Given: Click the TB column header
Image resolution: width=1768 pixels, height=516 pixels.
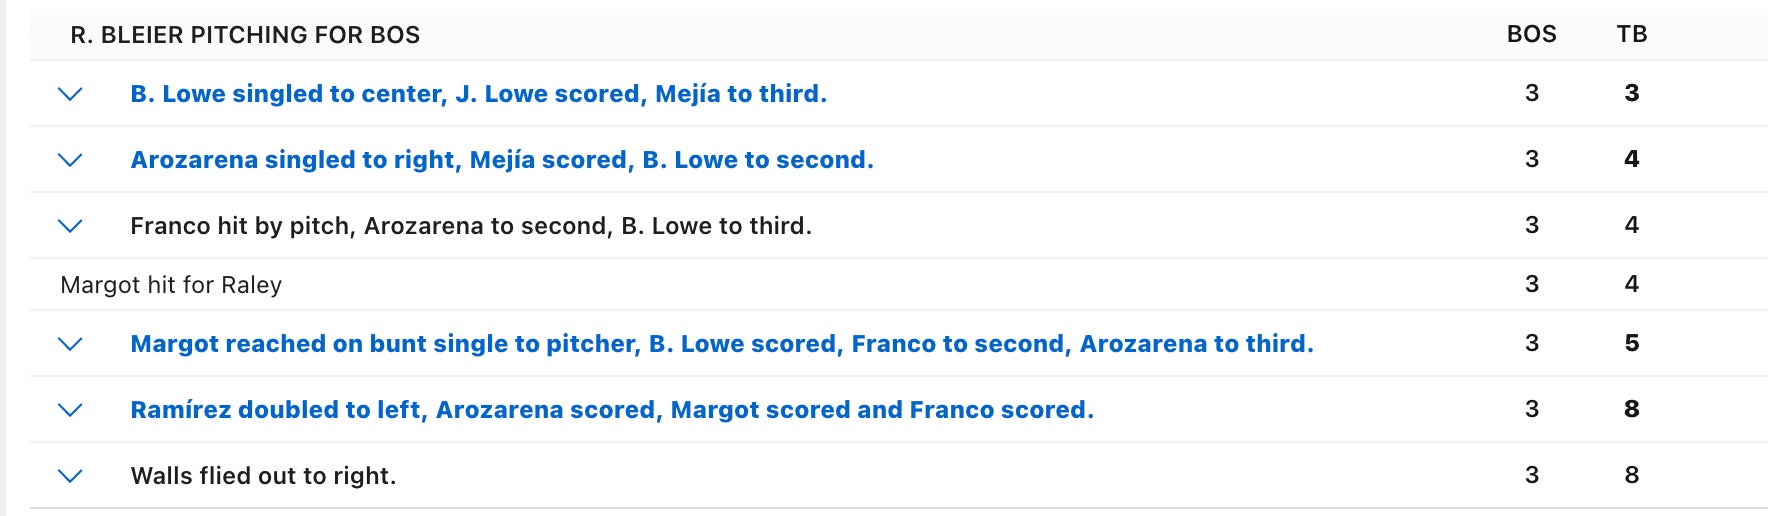Looking at the screenshot, I should [1631, 35].
